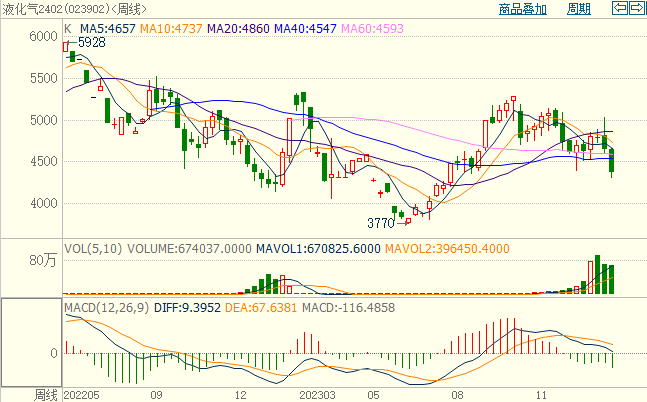
Task: Click the right arrow navigation icon
Action: 636,9
